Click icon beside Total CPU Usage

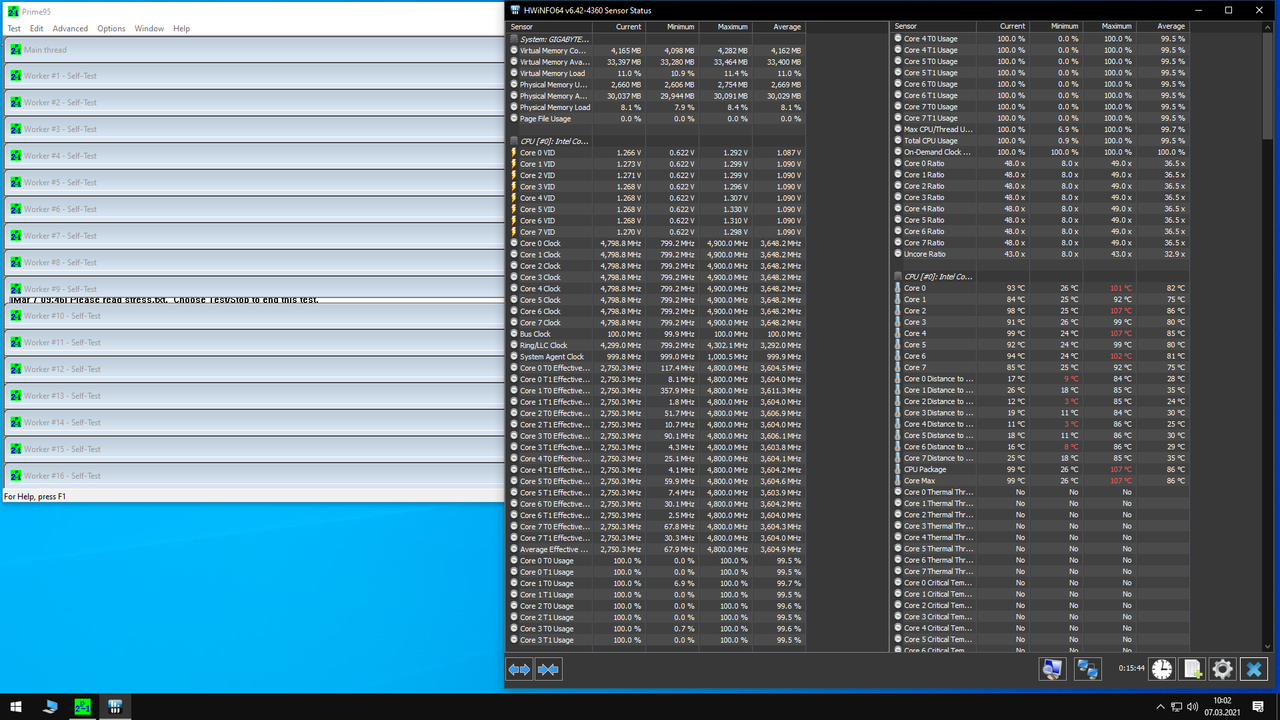click(x=898, y=141)
